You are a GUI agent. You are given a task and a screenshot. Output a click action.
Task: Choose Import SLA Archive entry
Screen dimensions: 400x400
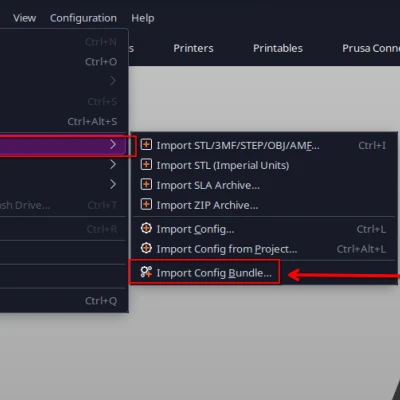(263, 185)
